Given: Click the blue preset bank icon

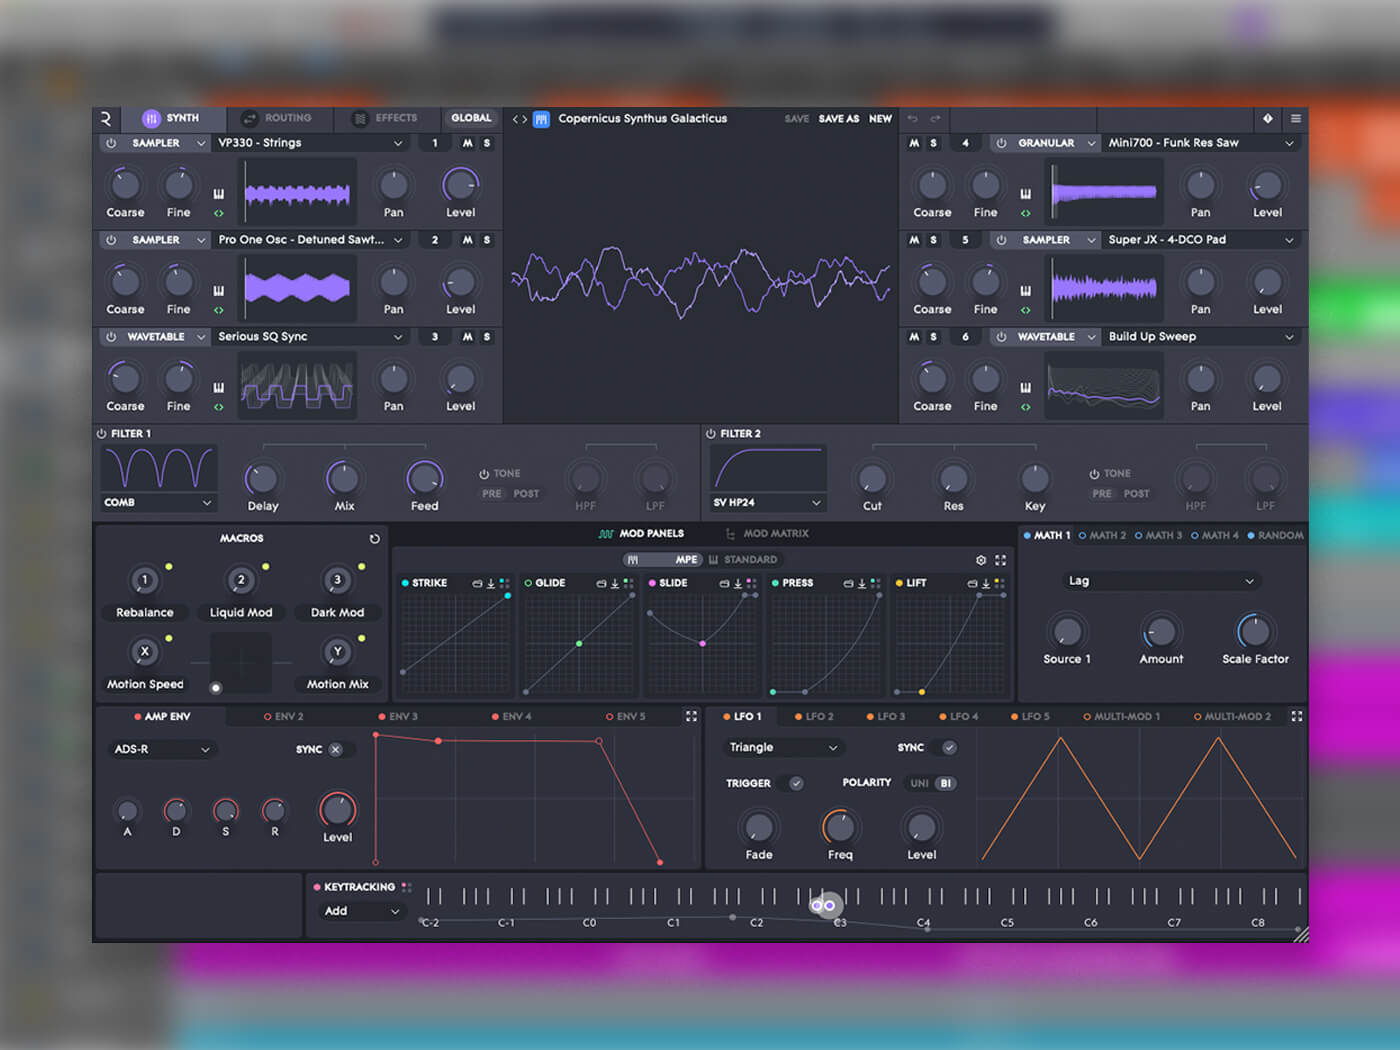Looking at the screenshot, I should coord(541,119).
